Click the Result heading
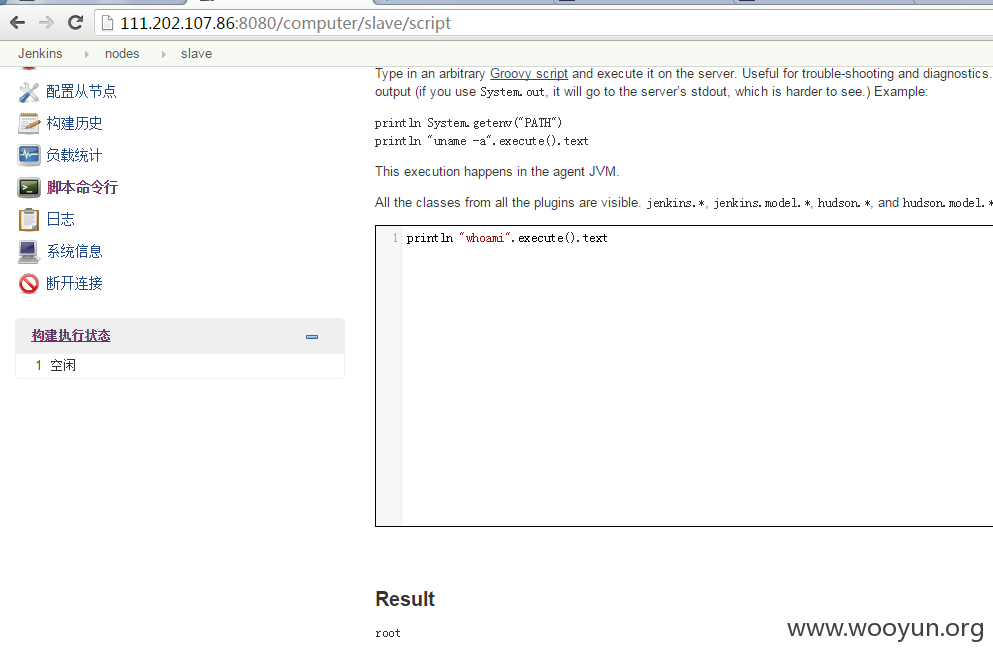The width and height of the screenshot is (993, 657). [x=405, y=599]
